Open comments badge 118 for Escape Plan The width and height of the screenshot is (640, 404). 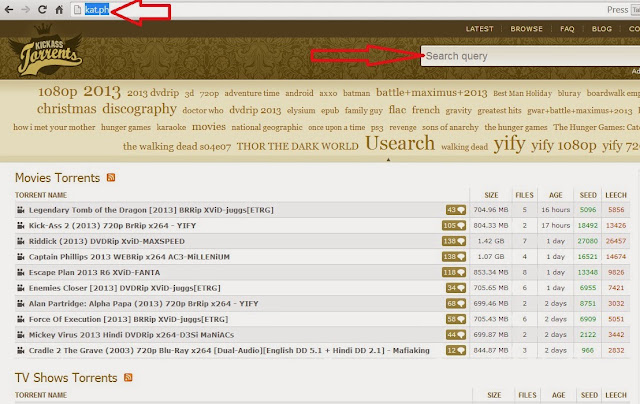[454, 272]
